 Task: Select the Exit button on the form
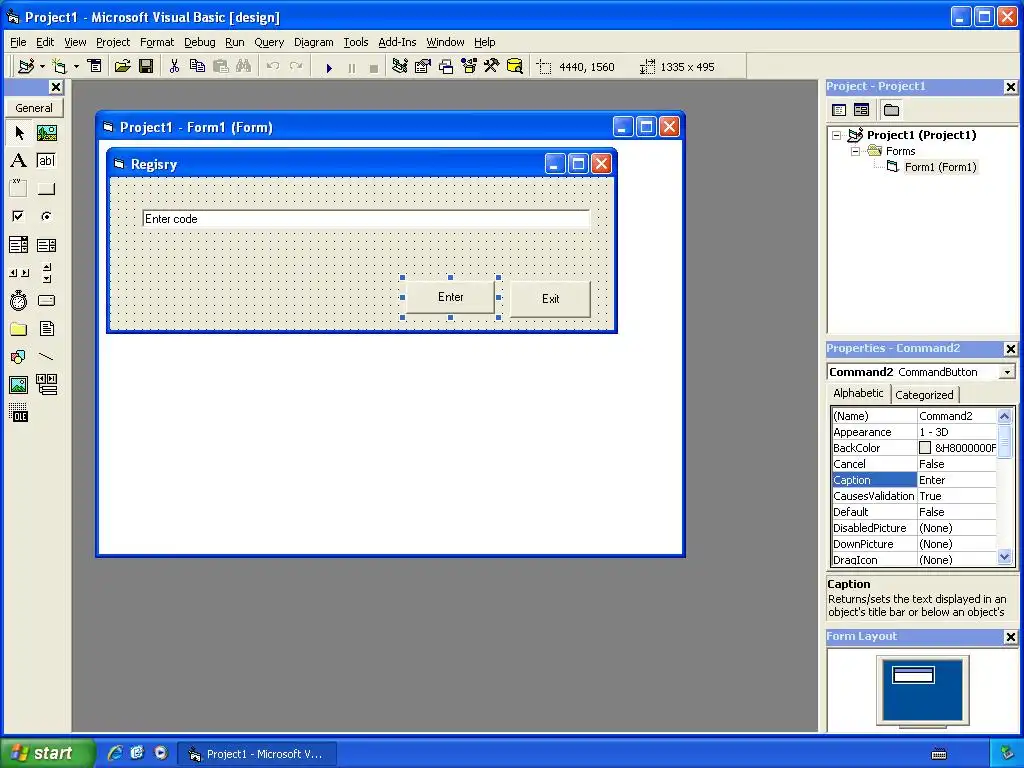pos(550,299)
